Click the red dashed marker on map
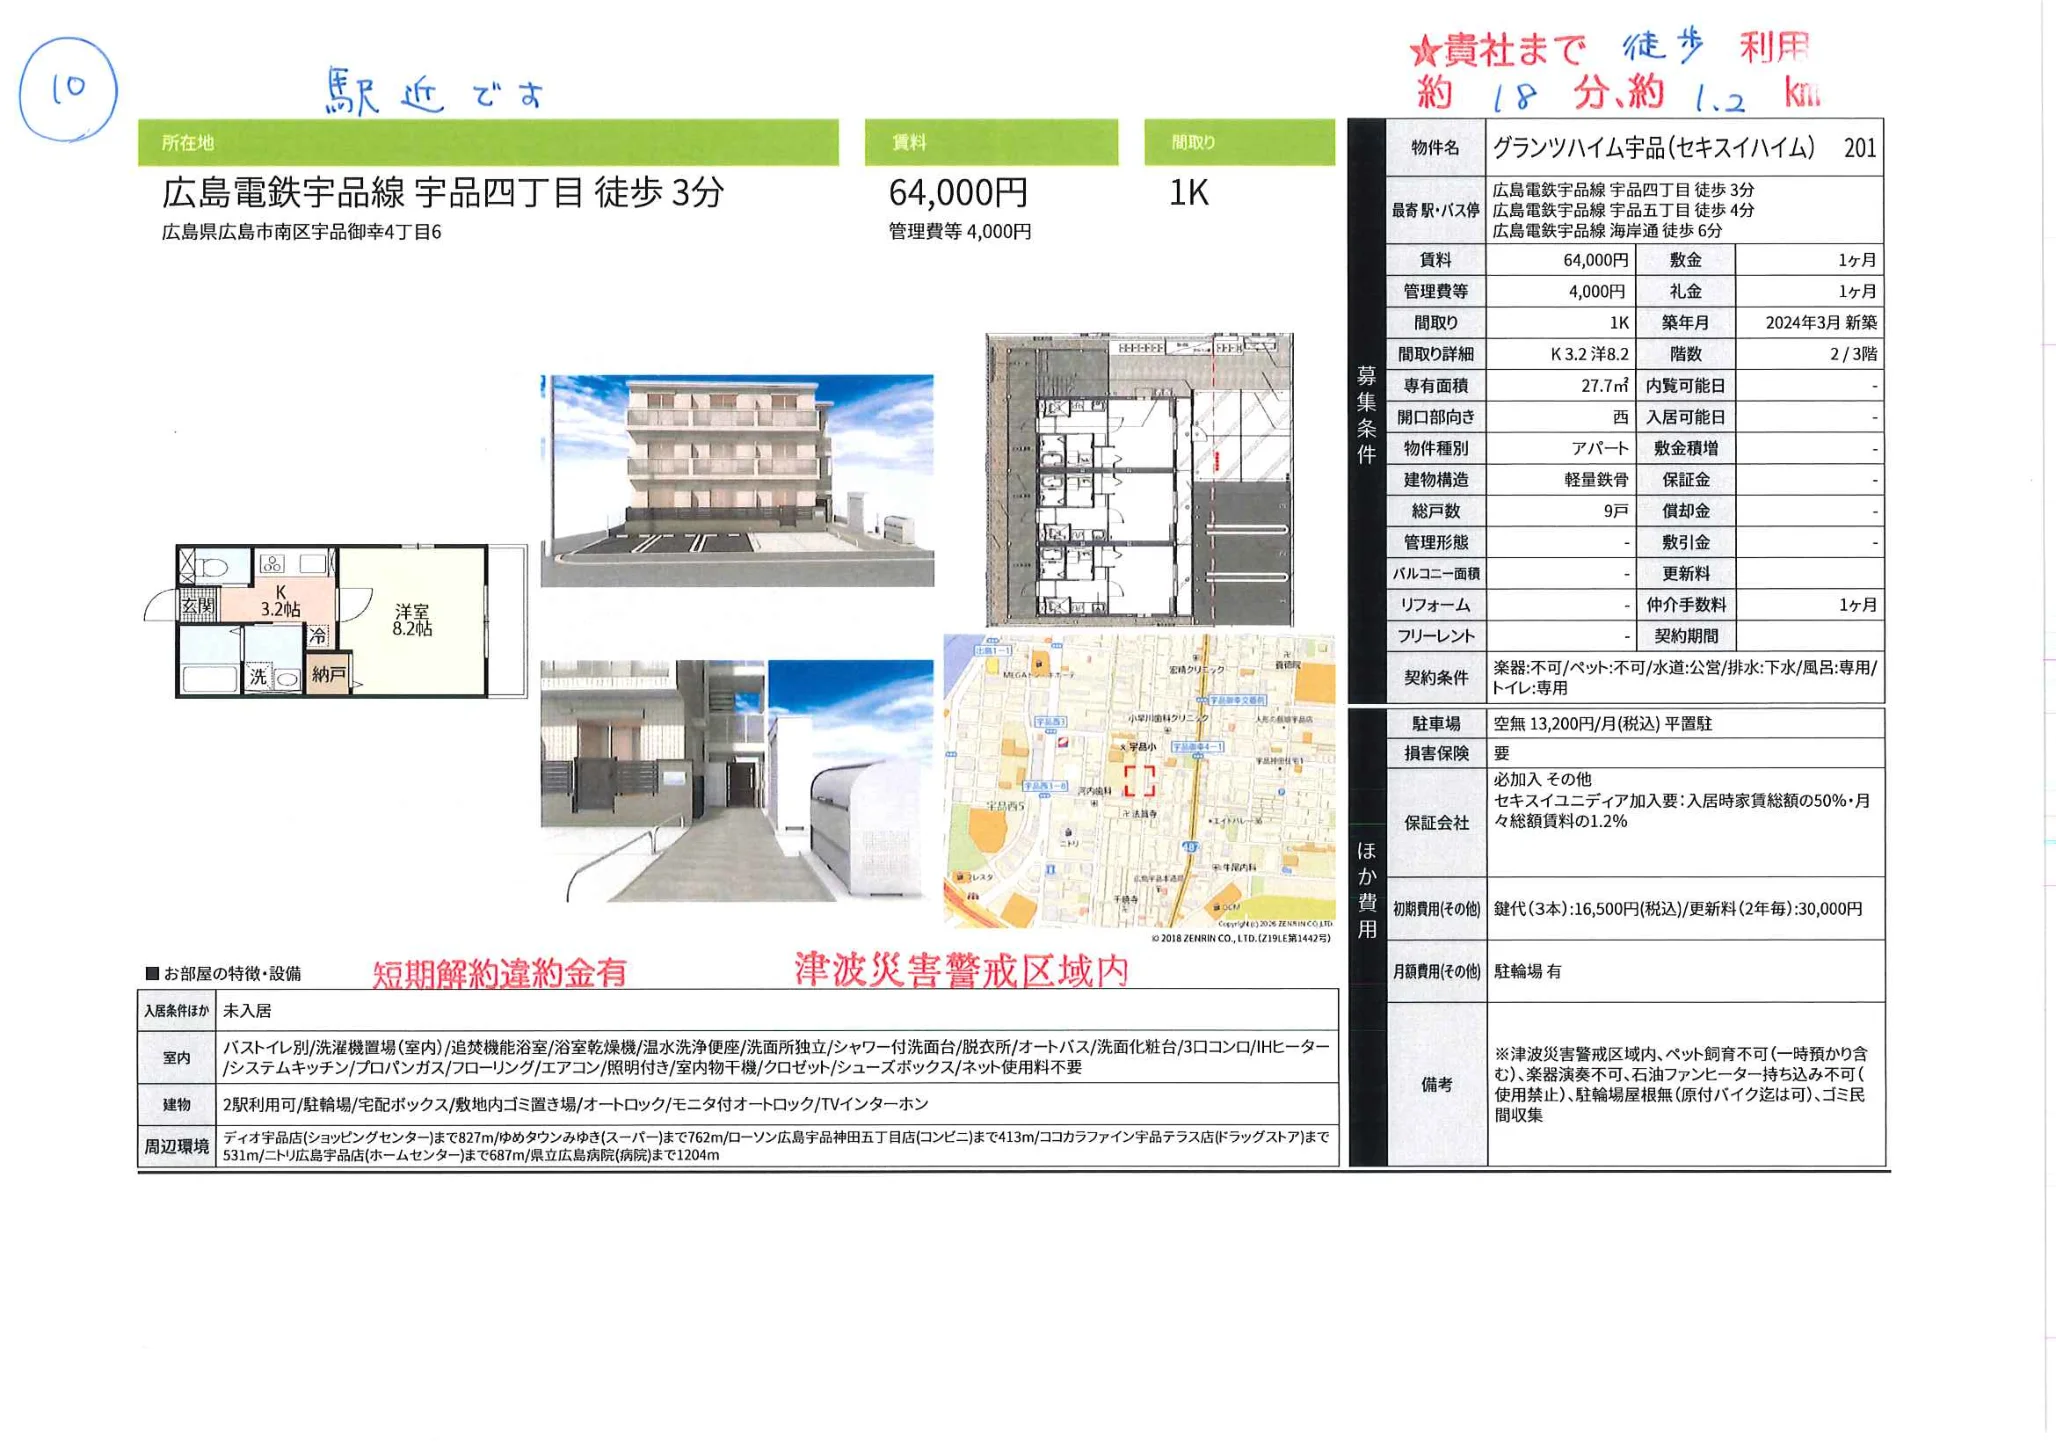 click(x=1138, y=781)
